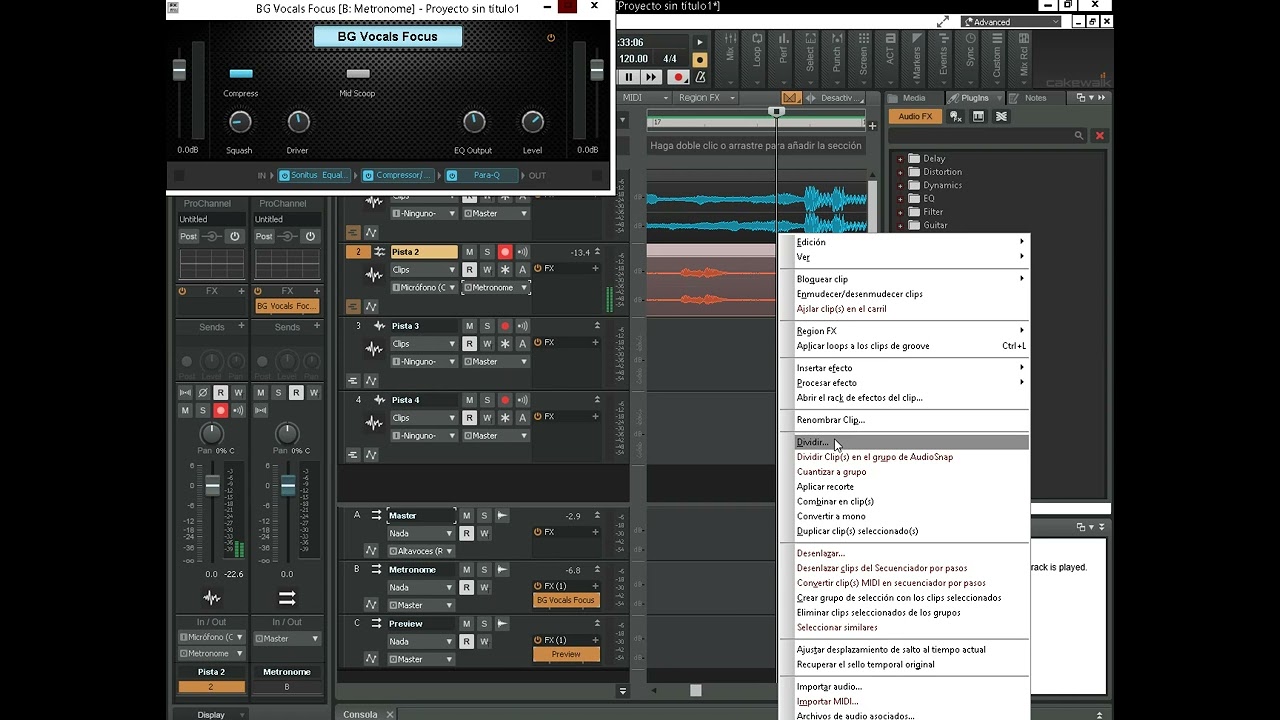
Task: Open Preview bus Master output dropdown
Action: (x=421, y=659)
